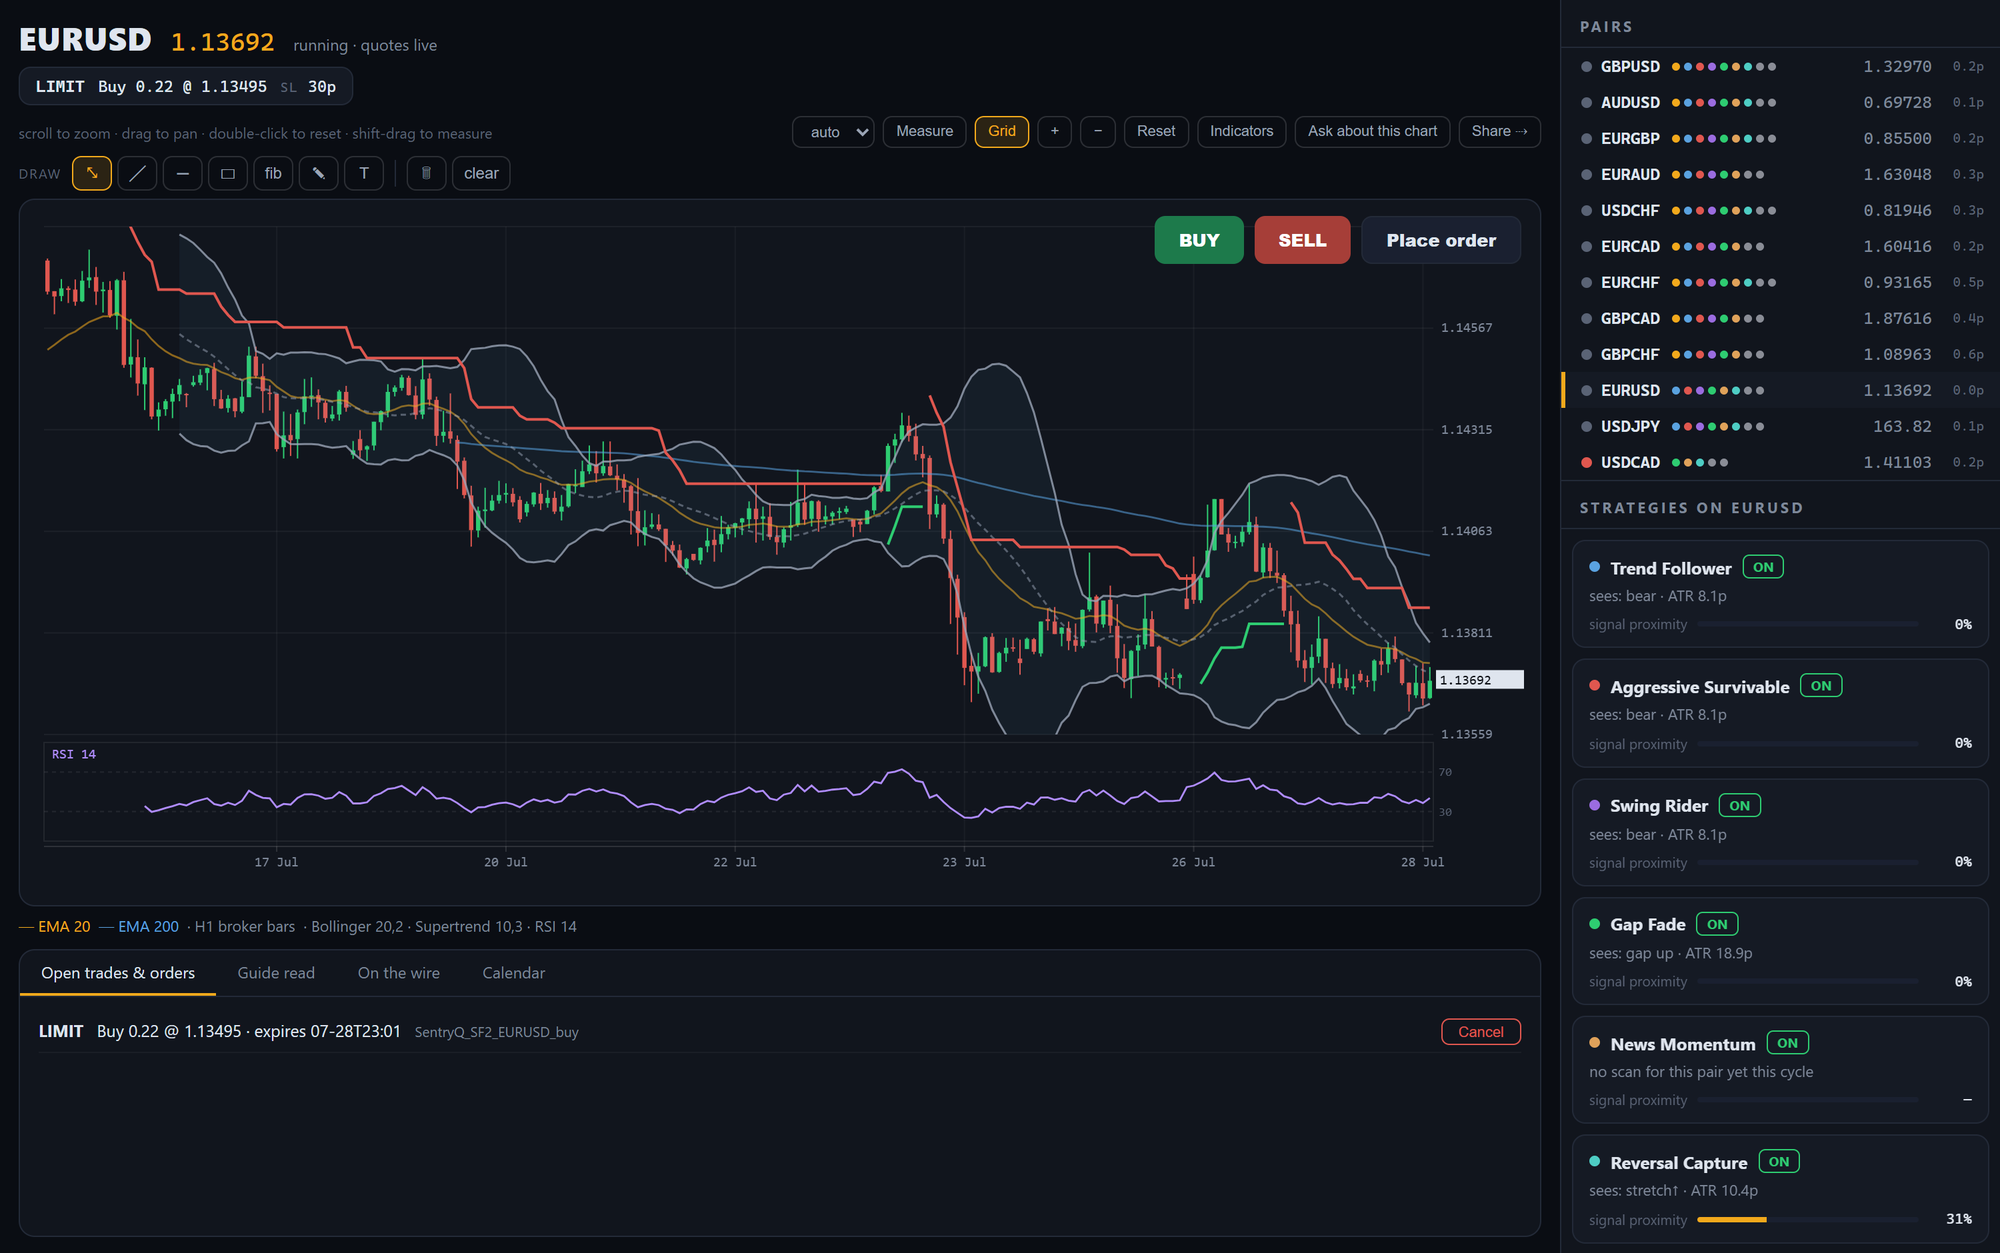This screenshot has height=1253, width=2000.
Task: Toggle the Grid button off
Action: 1002,131
